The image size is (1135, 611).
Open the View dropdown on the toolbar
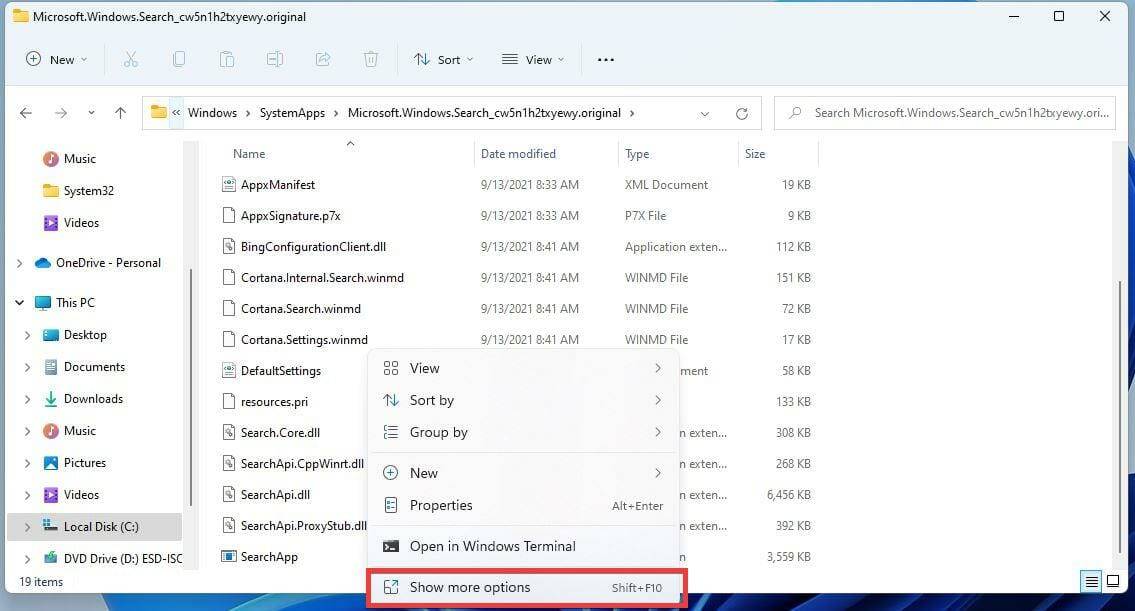pos(532,59)
